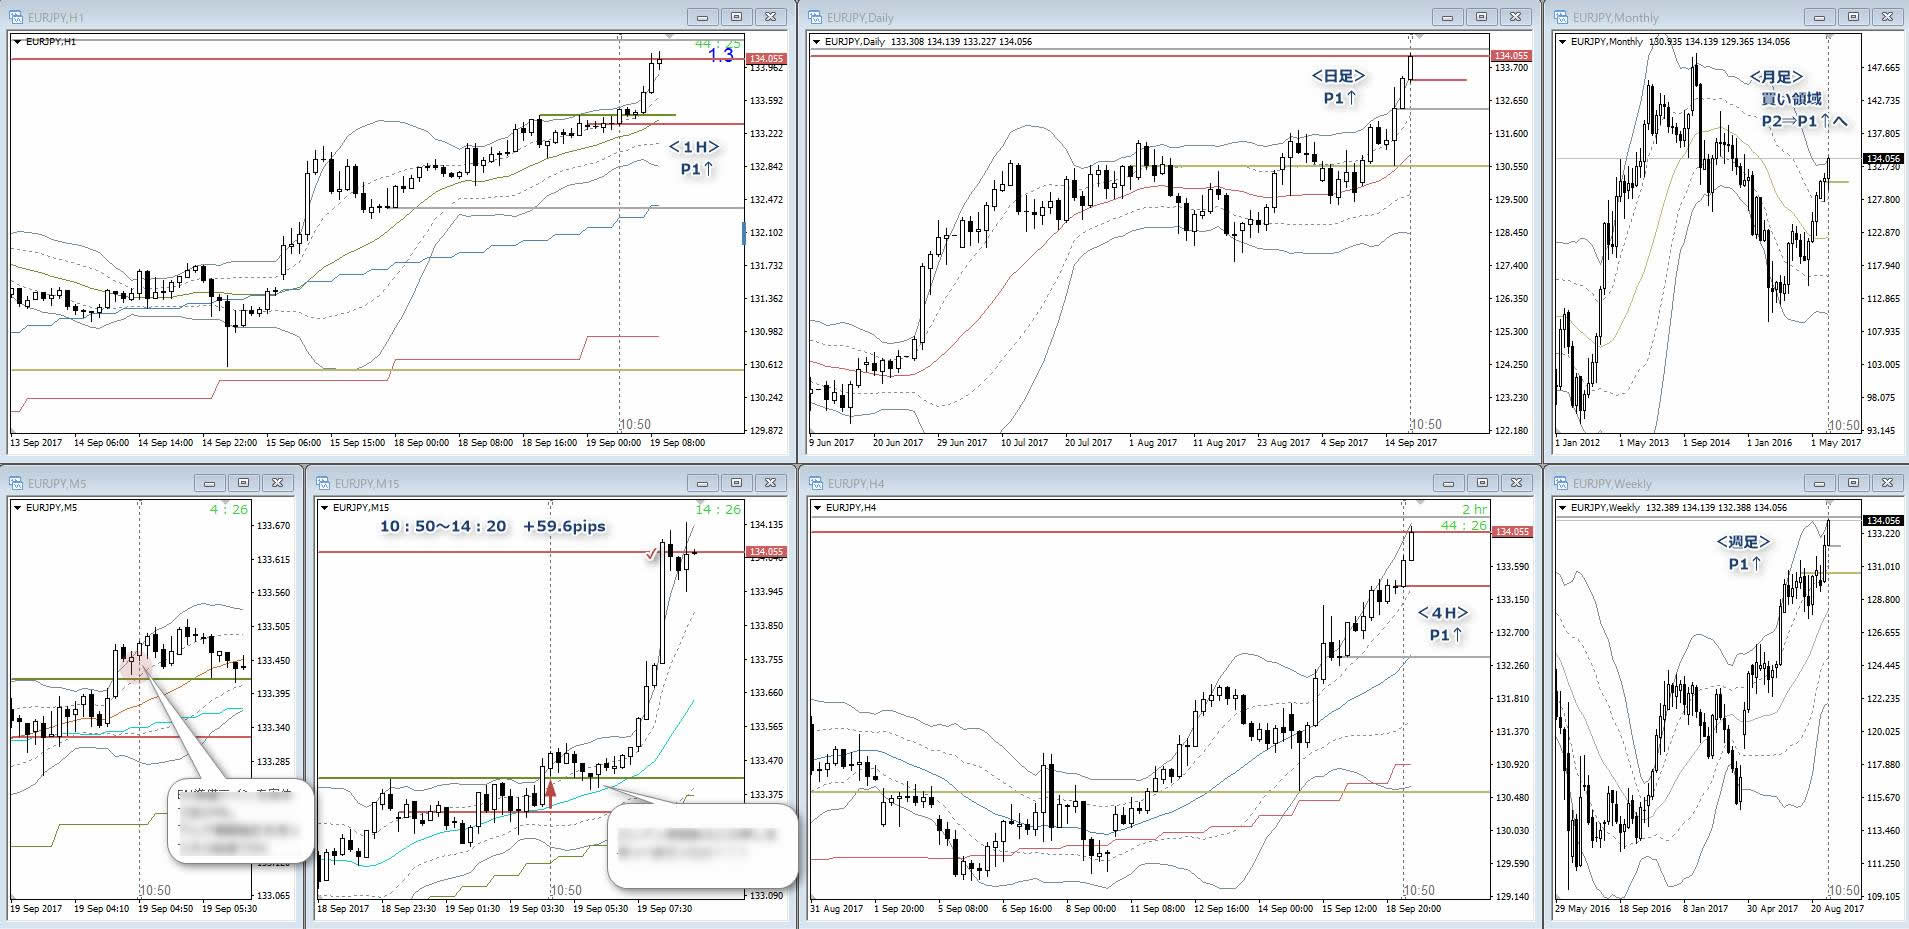
Task: Activate the EURJPY,Daily window title bar
Action: (x=1100, y=18)
